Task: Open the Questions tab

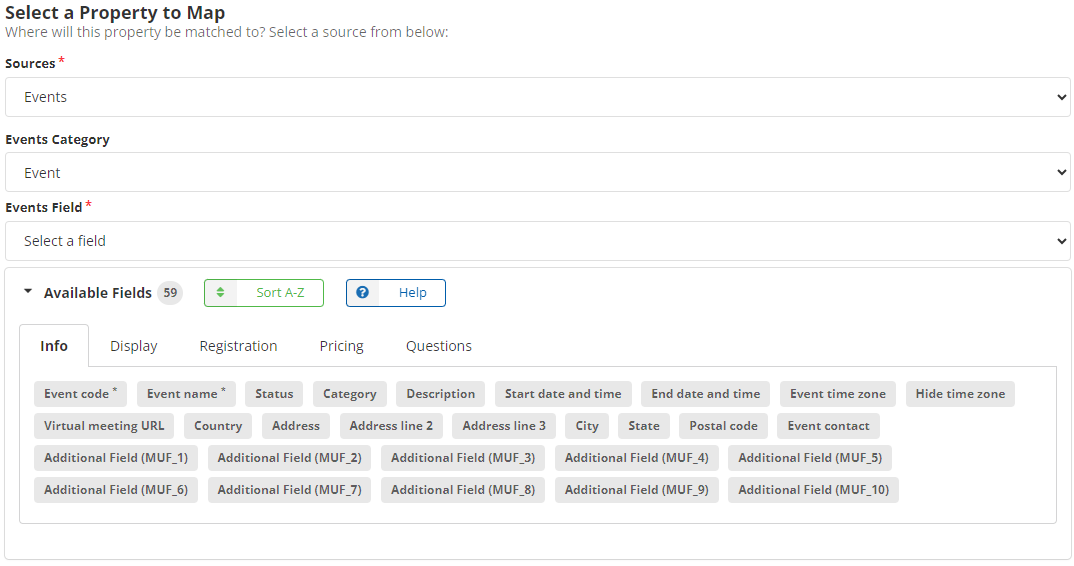Action: click(439, 346)
